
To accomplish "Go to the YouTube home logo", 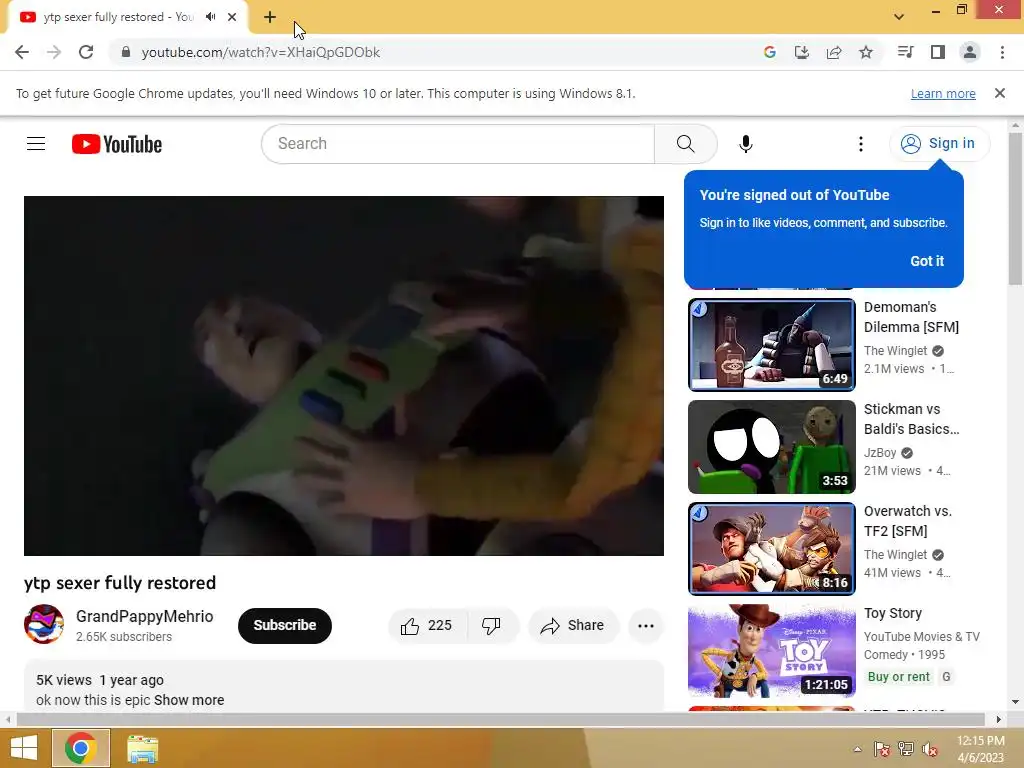I will (x=117, y=144).
